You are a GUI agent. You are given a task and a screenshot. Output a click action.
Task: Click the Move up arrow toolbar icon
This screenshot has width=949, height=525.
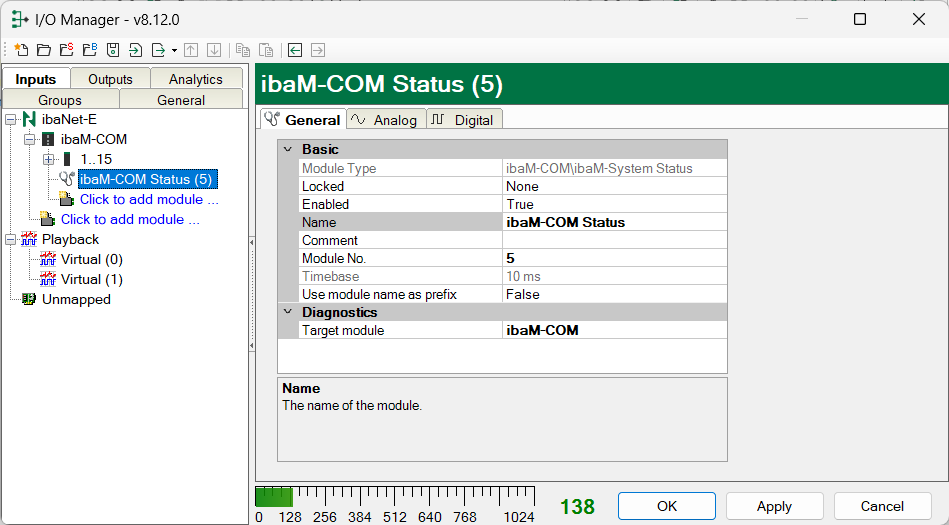(x=191, y=50)
